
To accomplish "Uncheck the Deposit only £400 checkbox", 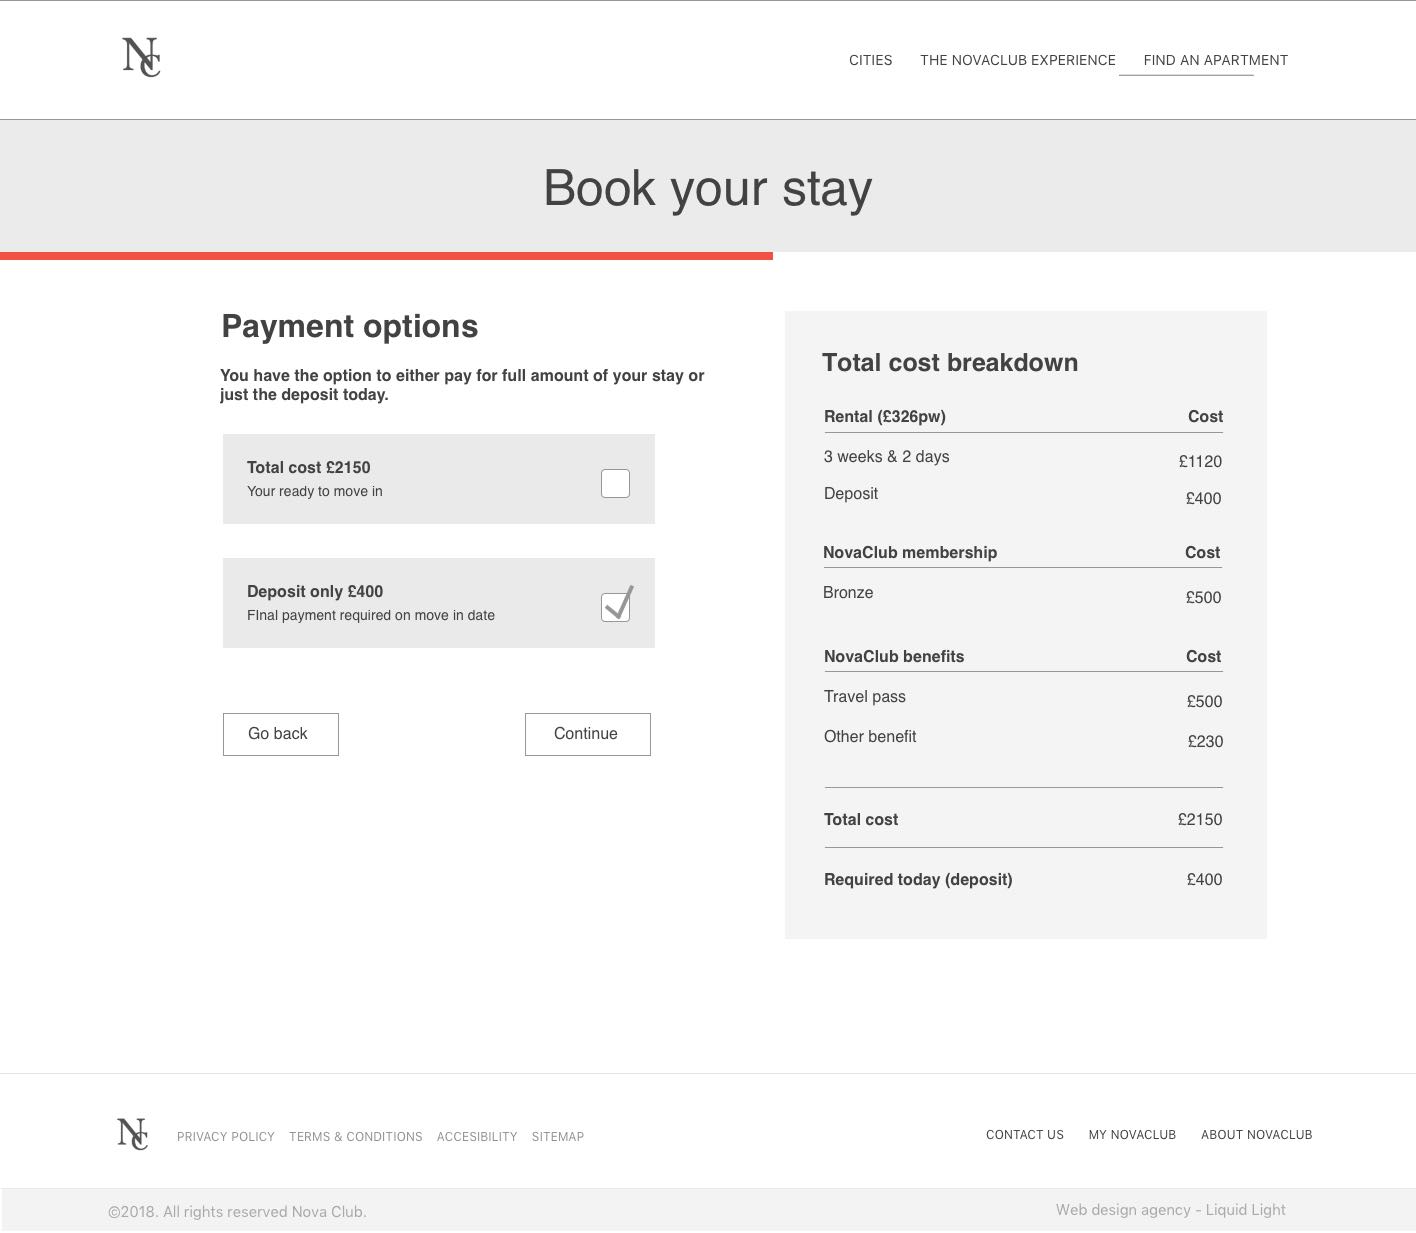I will [x=615, y=607].
